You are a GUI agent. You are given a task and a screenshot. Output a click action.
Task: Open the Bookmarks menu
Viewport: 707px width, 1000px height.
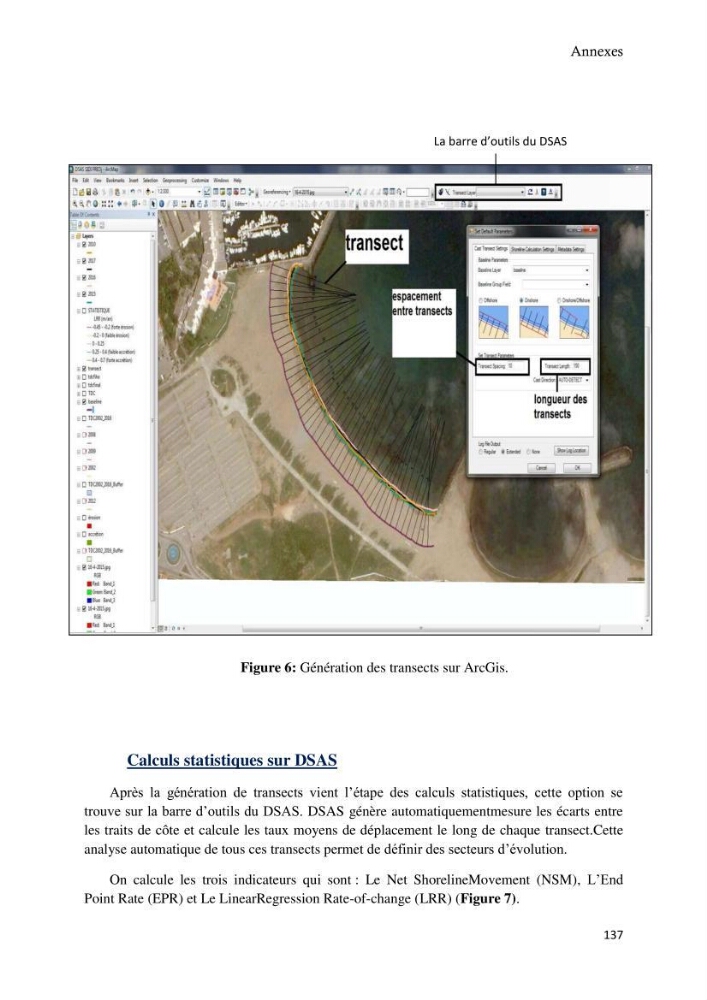click(115, 180)
